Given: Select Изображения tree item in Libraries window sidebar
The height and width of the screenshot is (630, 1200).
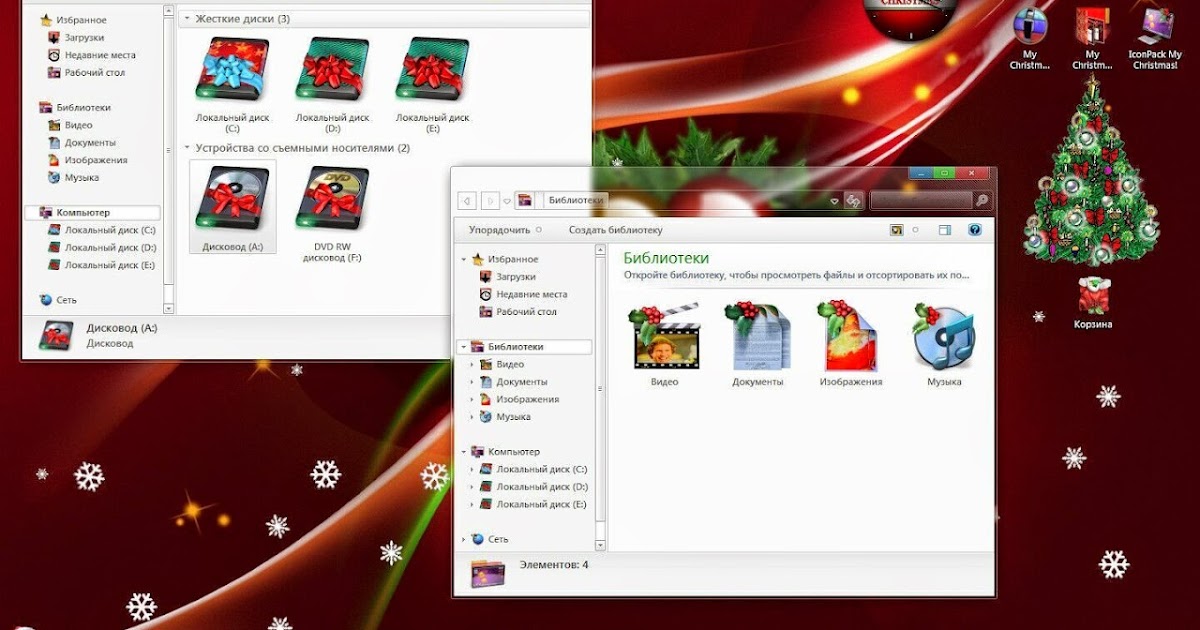Looking at the screenshot, I should pyautogui.click(x=519, y=399).
